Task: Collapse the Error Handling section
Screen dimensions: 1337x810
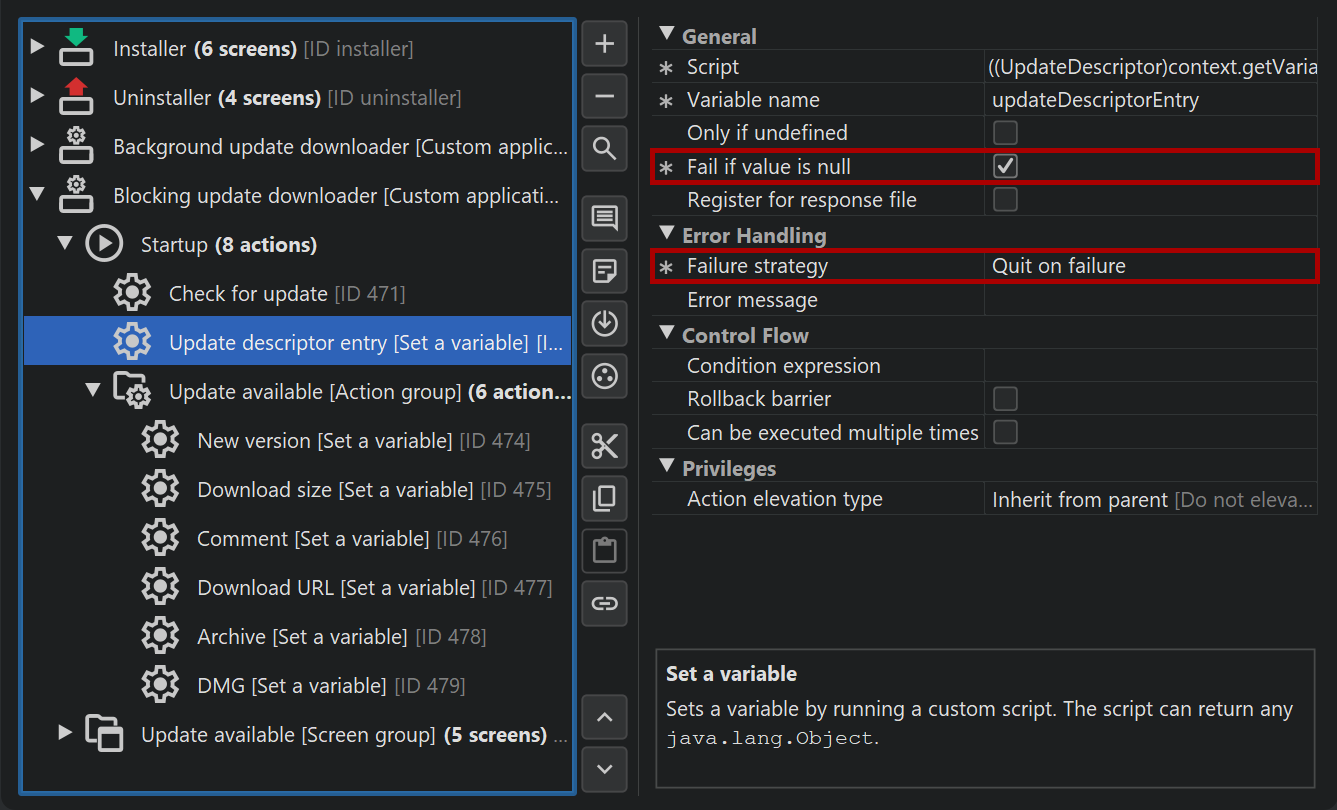Action: coord(667,235)
